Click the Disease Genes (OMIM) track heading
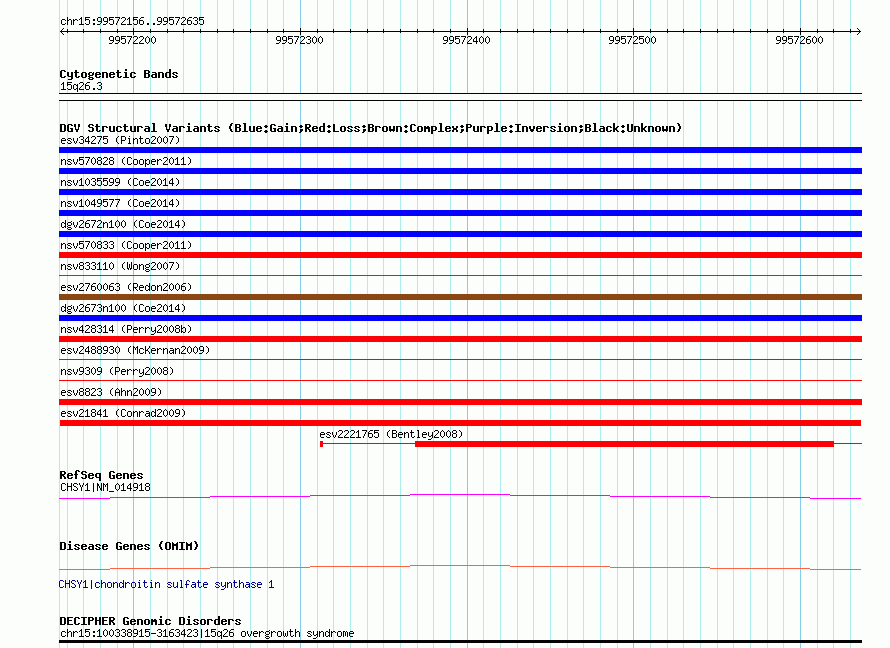This screenshot has height=648, width=890. [129, 546]
